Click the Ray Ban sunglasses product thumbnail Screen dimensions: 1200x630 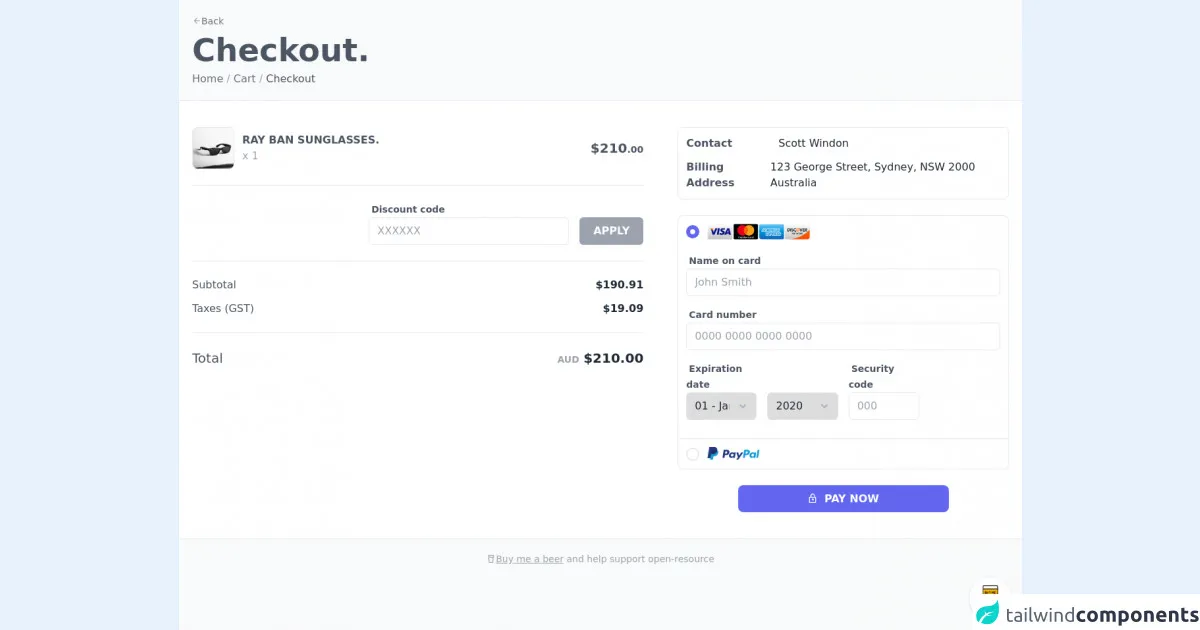click(x=213, y=148)
